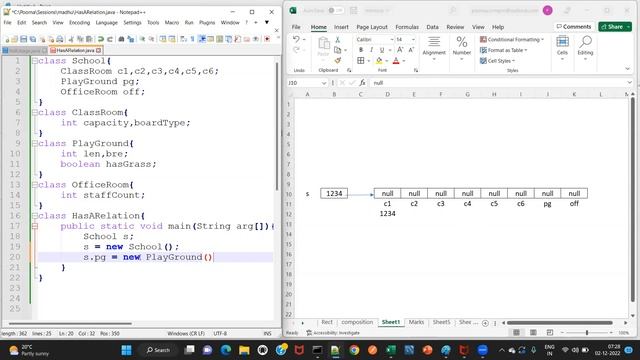
Task: Switch to the Marks sheet tab
Action: pos(416,322)
